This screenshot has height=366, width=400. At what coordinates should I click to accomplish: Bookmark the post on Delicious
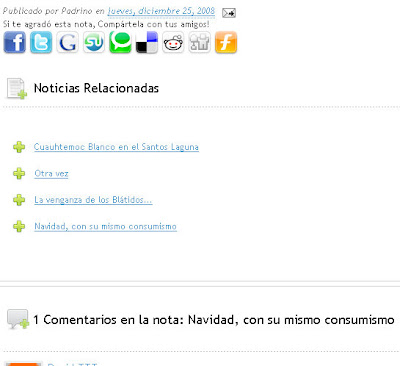pos(147,42)
